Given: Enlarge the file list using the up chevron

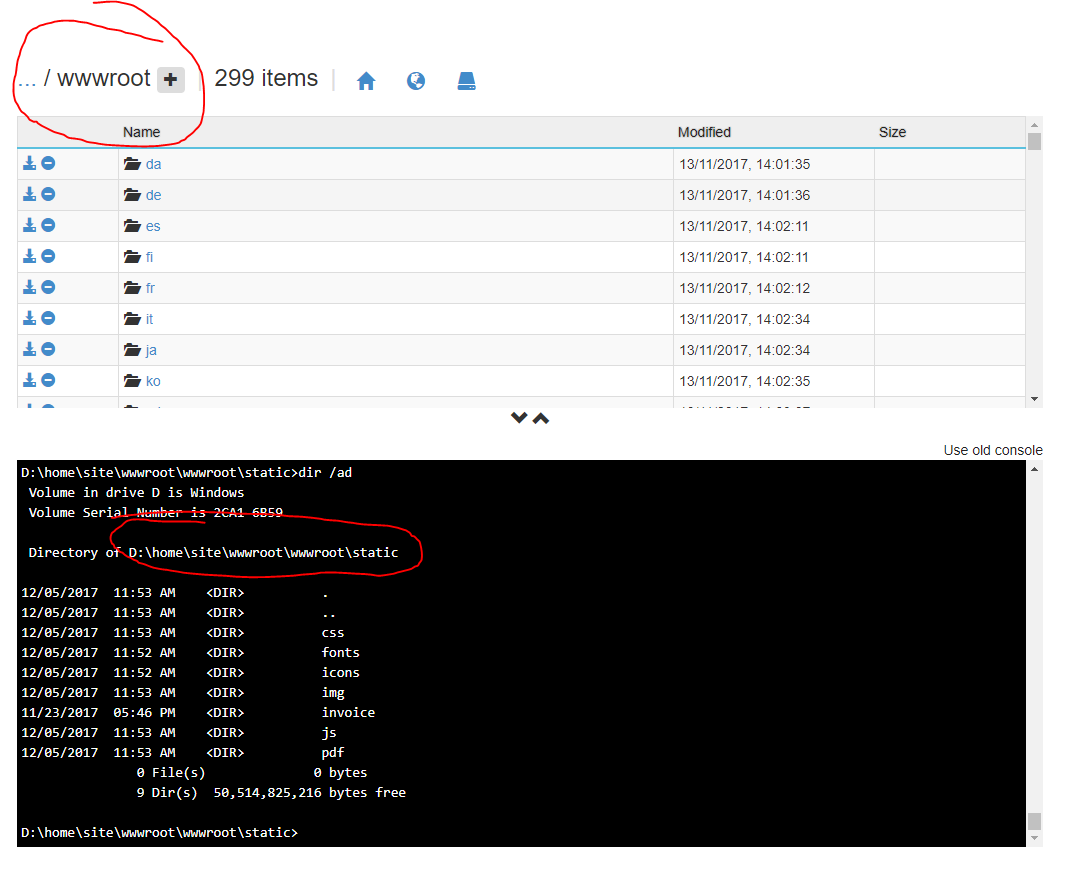Looking at the screenshot, I should pyautogui.click(x=540, y=417).
